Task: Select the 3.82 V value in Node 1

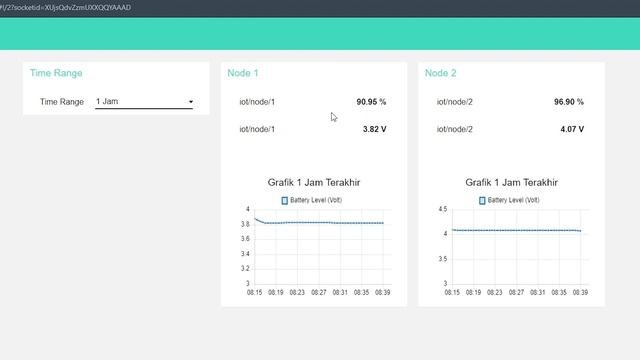Action: point(374,129)
